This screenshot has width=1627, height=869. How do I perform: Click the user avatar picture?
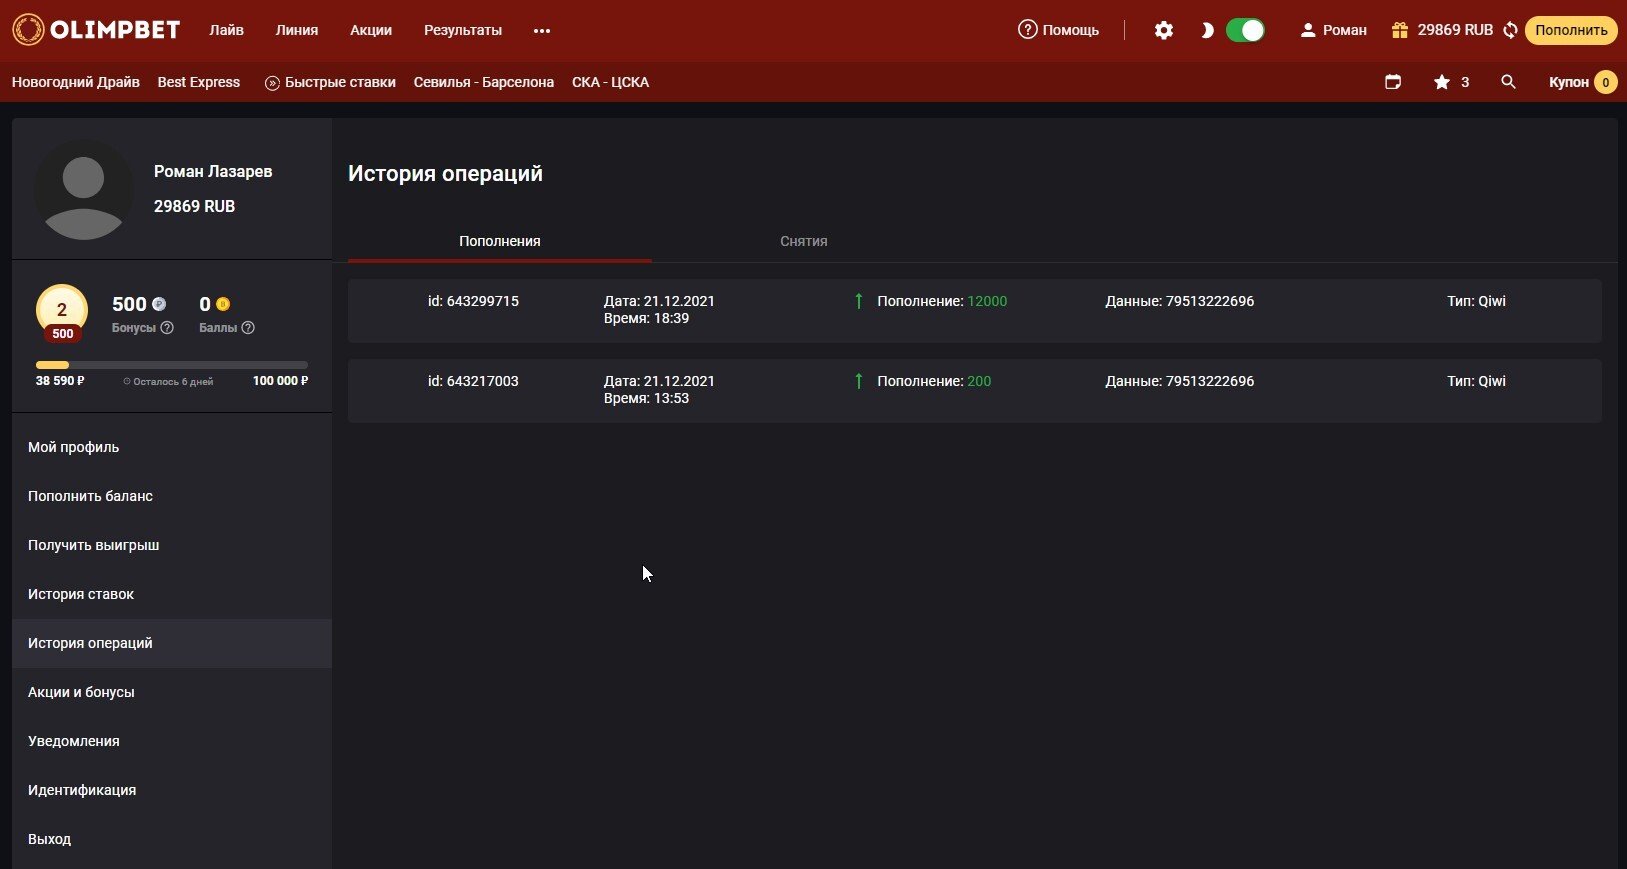pos(84,190)
